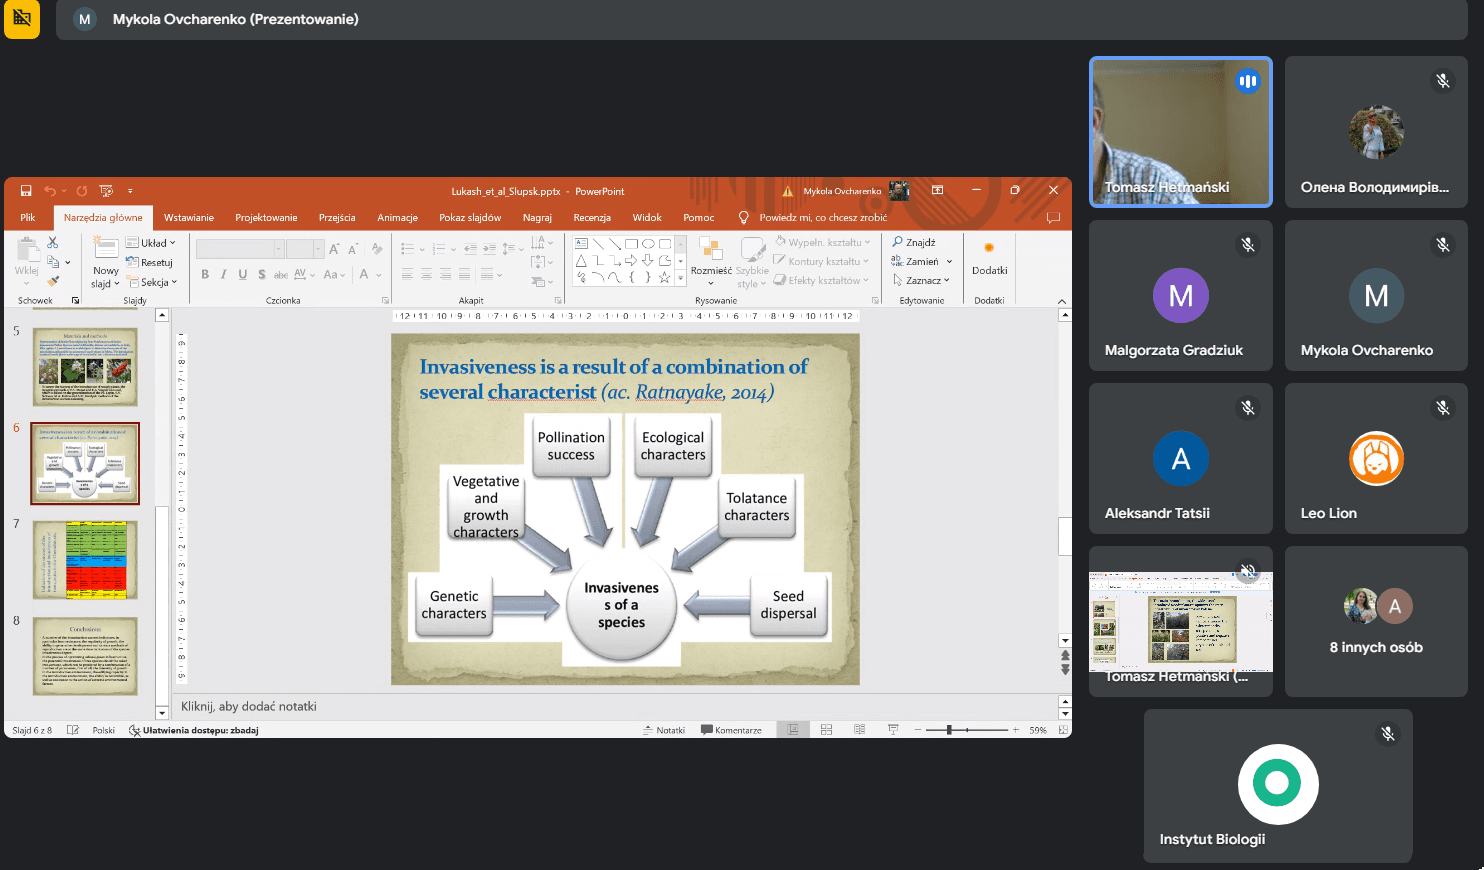Select the right arrow shape in the gallery
Screen dimensions: 1484x870
pos(631,260)
